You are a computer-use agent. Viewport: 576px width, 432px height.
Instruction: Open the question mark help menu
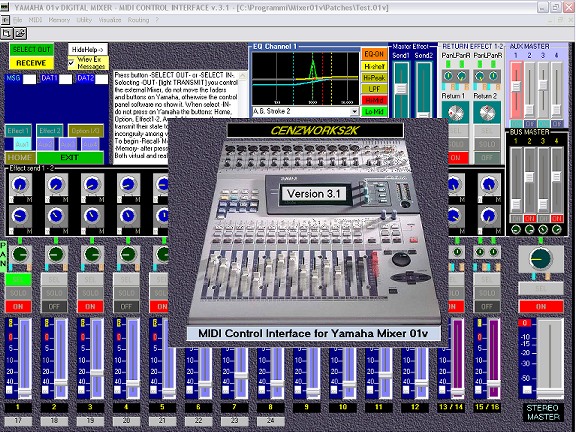(x=157, y=20)
